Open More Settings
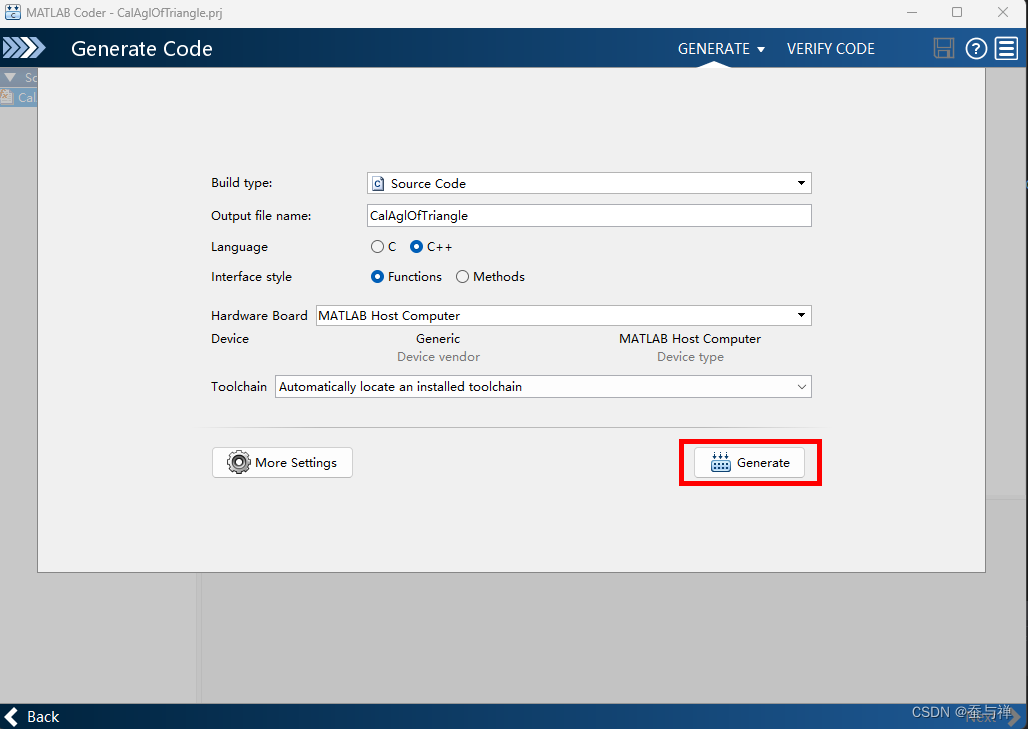 [282, 462]
